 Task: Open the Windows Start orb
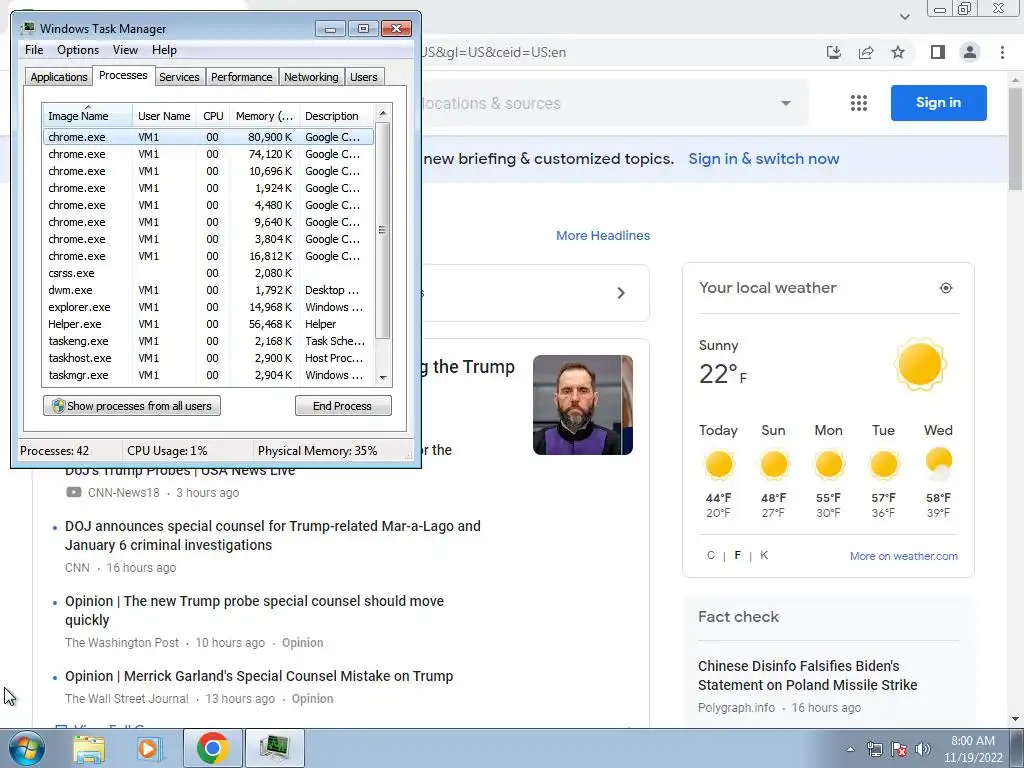click(25, 748)
